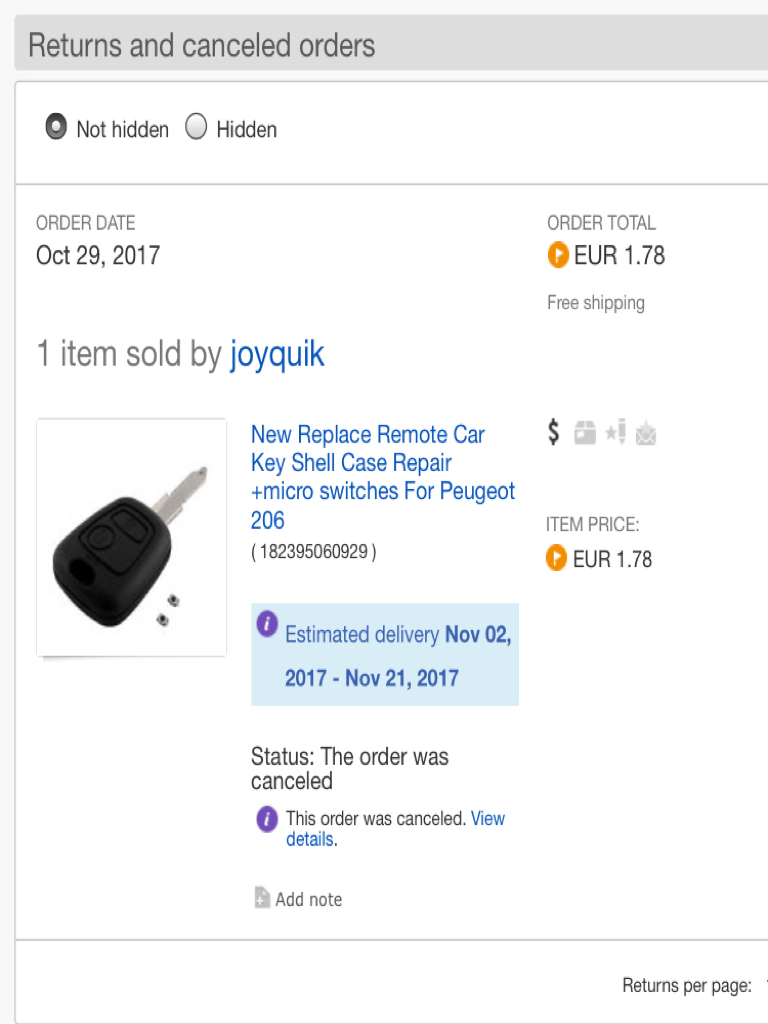Click the item number 182395060929
This screenshot has height=1024, width=768.
click(313, 552)
